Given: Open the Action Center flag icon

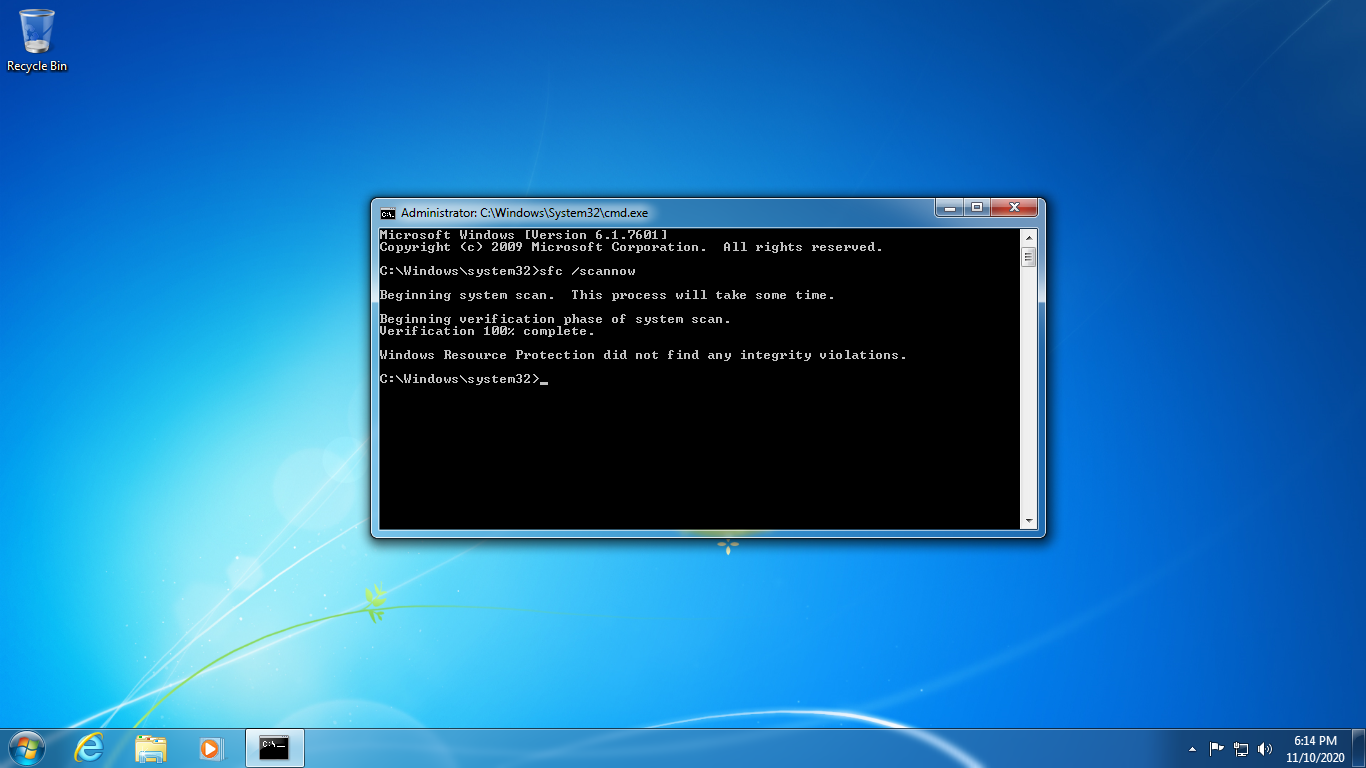Looking at the screenshot, I should (x=1217, y=748).
